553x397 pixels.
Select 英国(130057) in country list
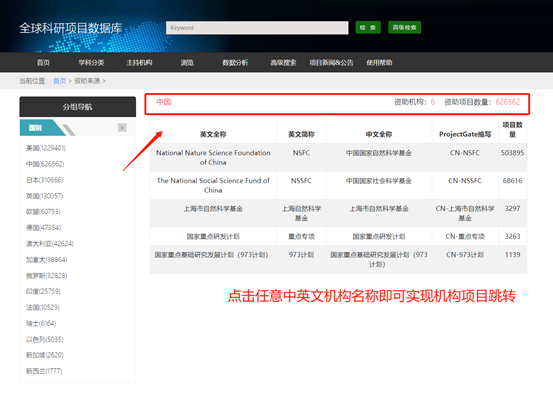[44, 196]
